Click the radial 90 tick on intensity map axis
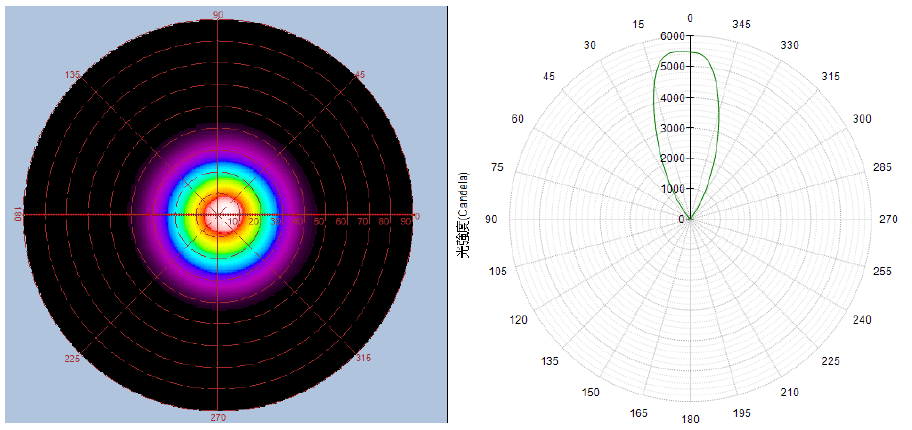912x430 pixels. [x=405, y=220]
